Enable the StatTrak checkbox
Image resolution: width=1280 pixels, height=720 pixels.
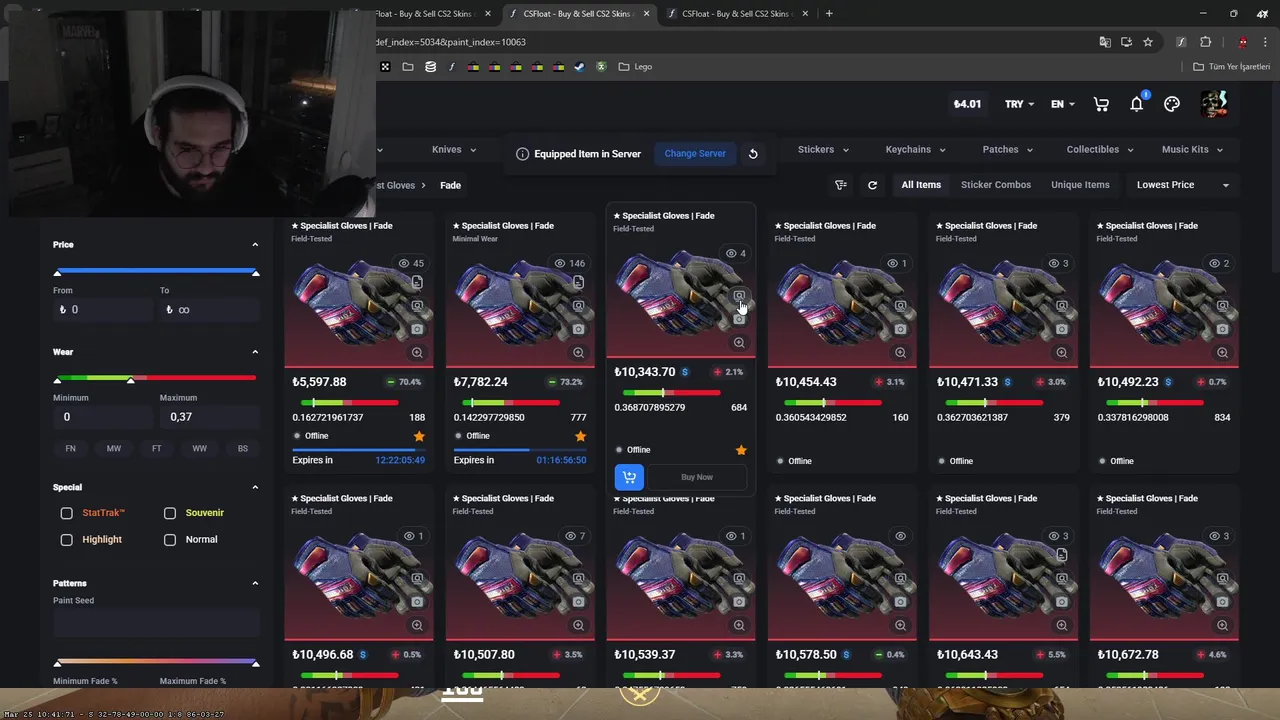coord(67,513)
